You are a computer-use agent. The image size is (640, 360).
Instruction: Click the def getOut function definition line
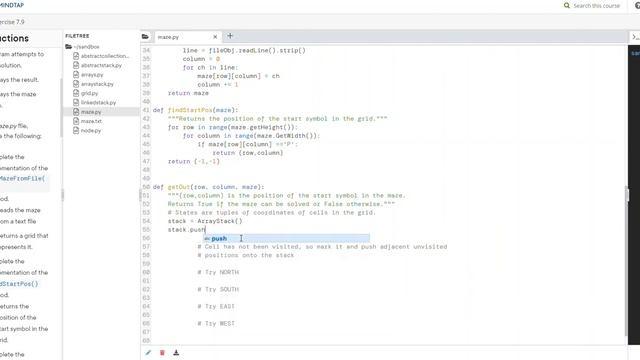click(209, 187)
